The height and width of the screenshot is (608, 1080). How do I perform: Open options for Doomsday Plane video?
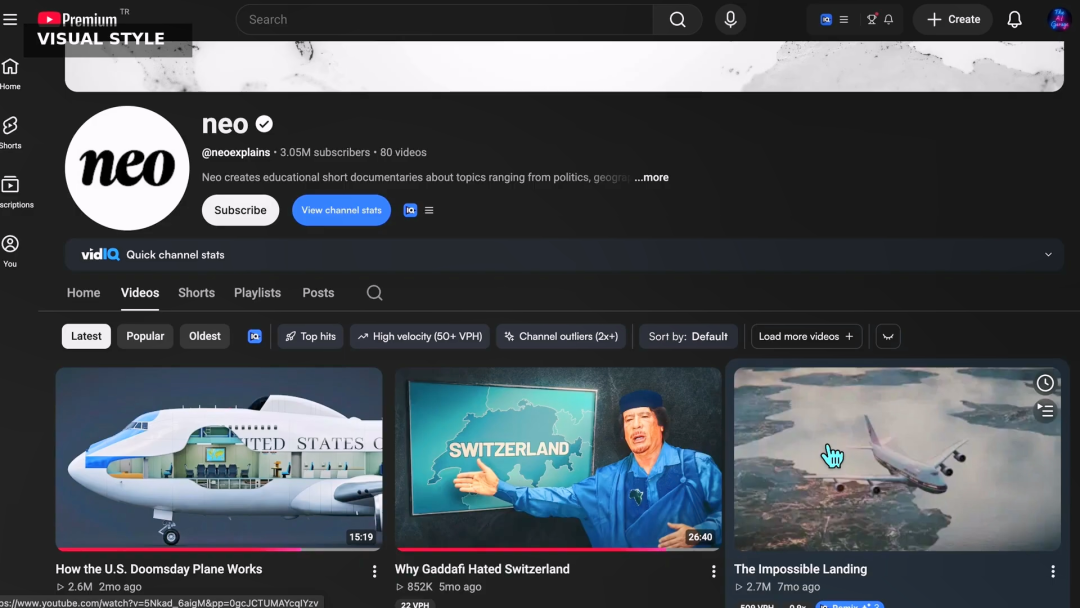374,572
